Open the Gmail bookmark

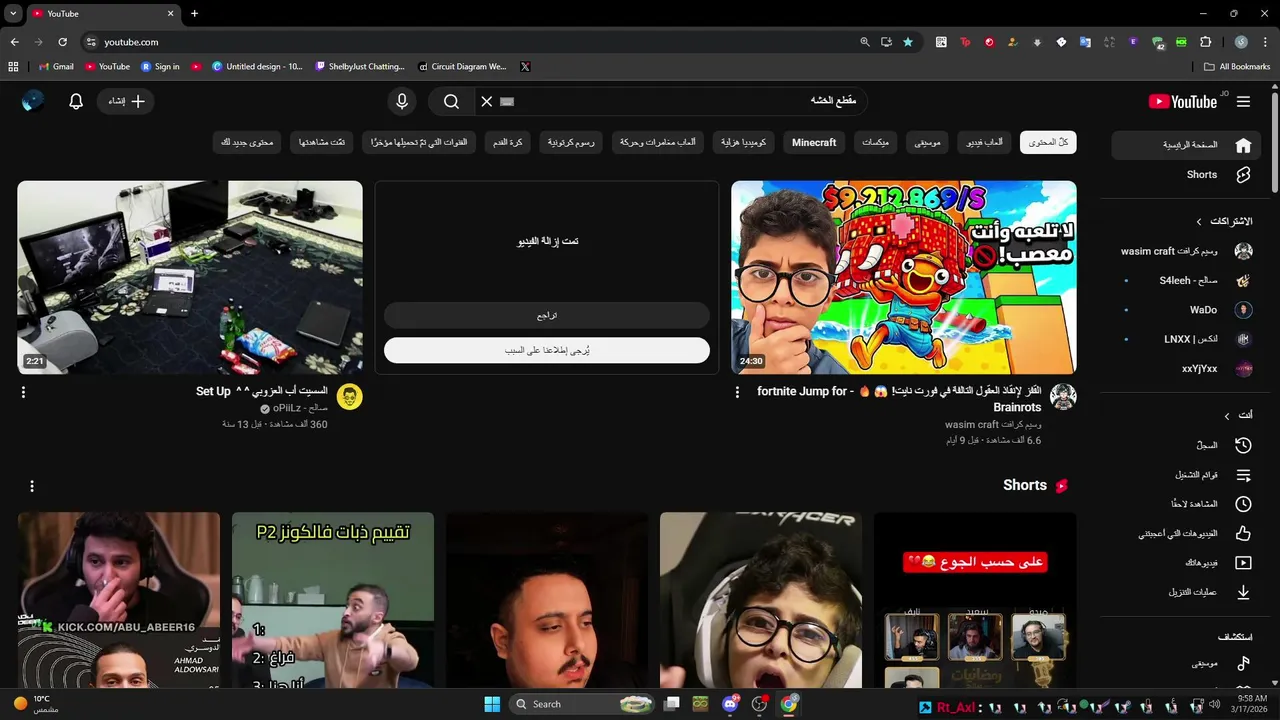coord(56,67)
